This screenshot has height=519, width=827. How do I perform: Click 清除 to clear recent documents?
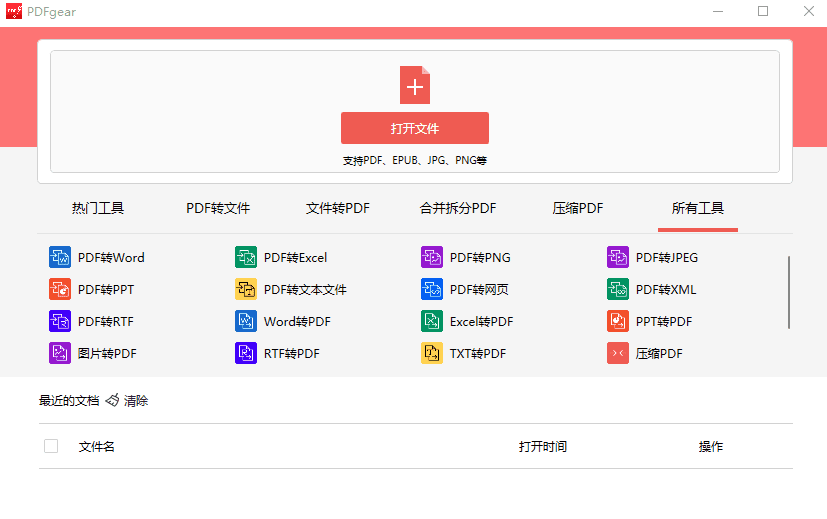[x=135, y=401]
